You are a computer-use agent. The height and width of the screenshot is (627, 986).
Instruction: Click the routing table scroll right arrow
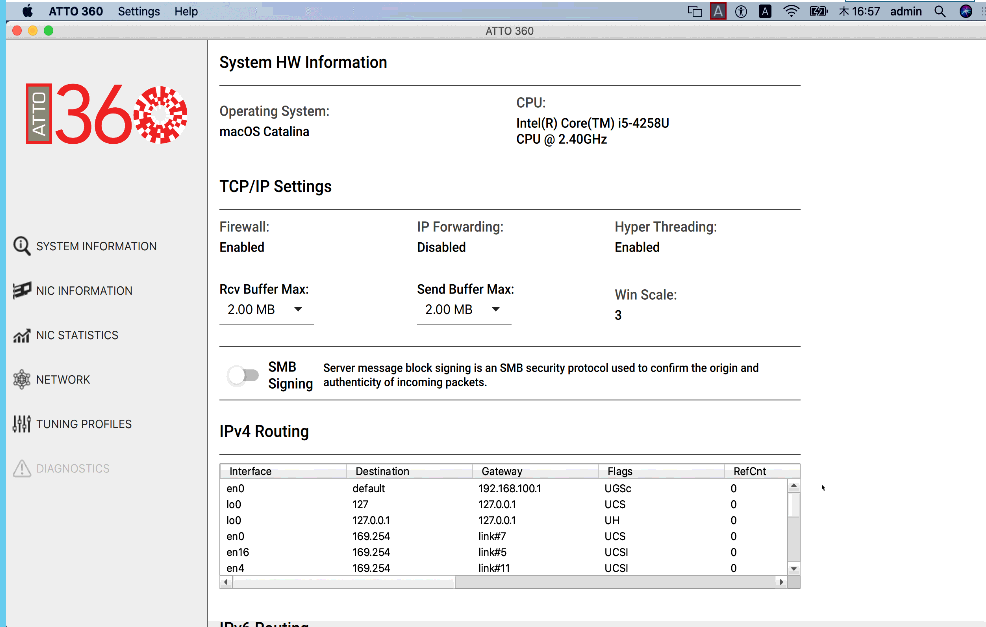point(782,582)
